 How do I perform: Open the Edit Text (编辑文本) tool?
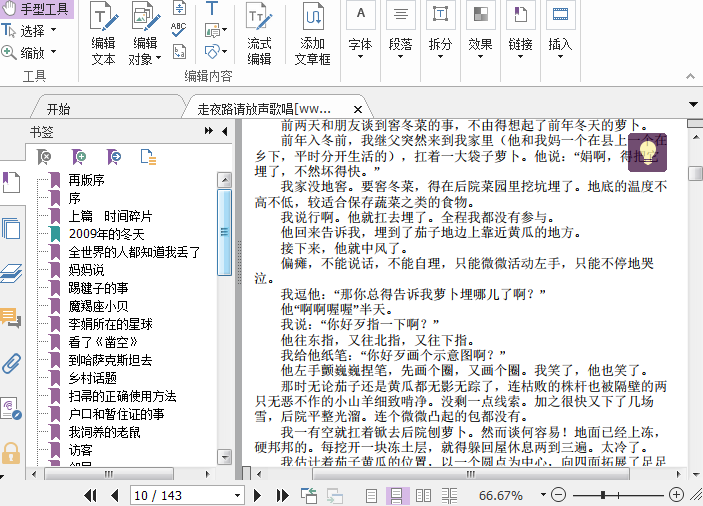tap(104, 34)
